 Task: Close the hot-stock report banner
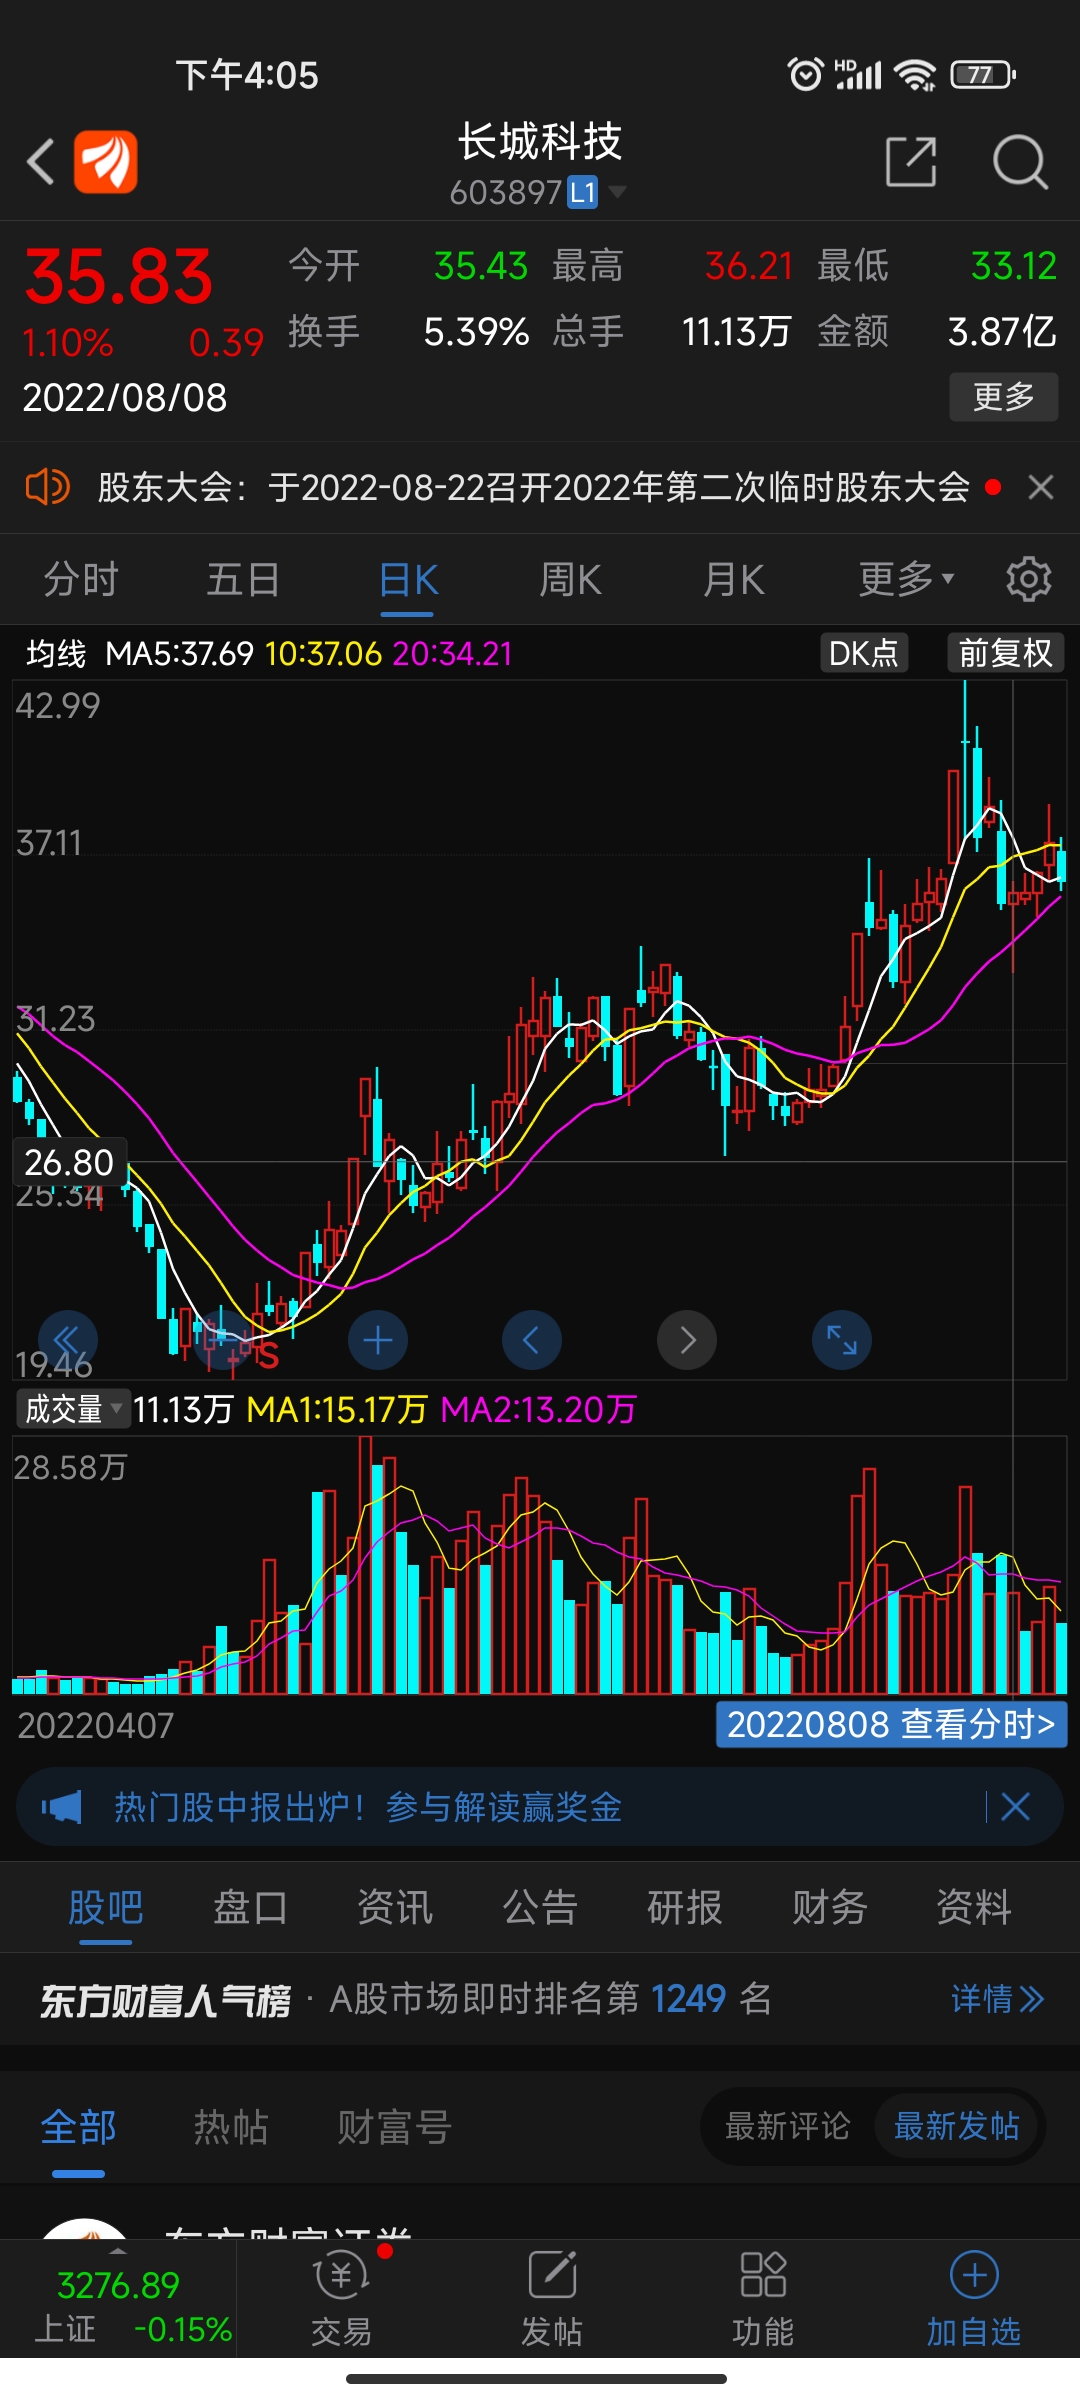point(1015,1807)
